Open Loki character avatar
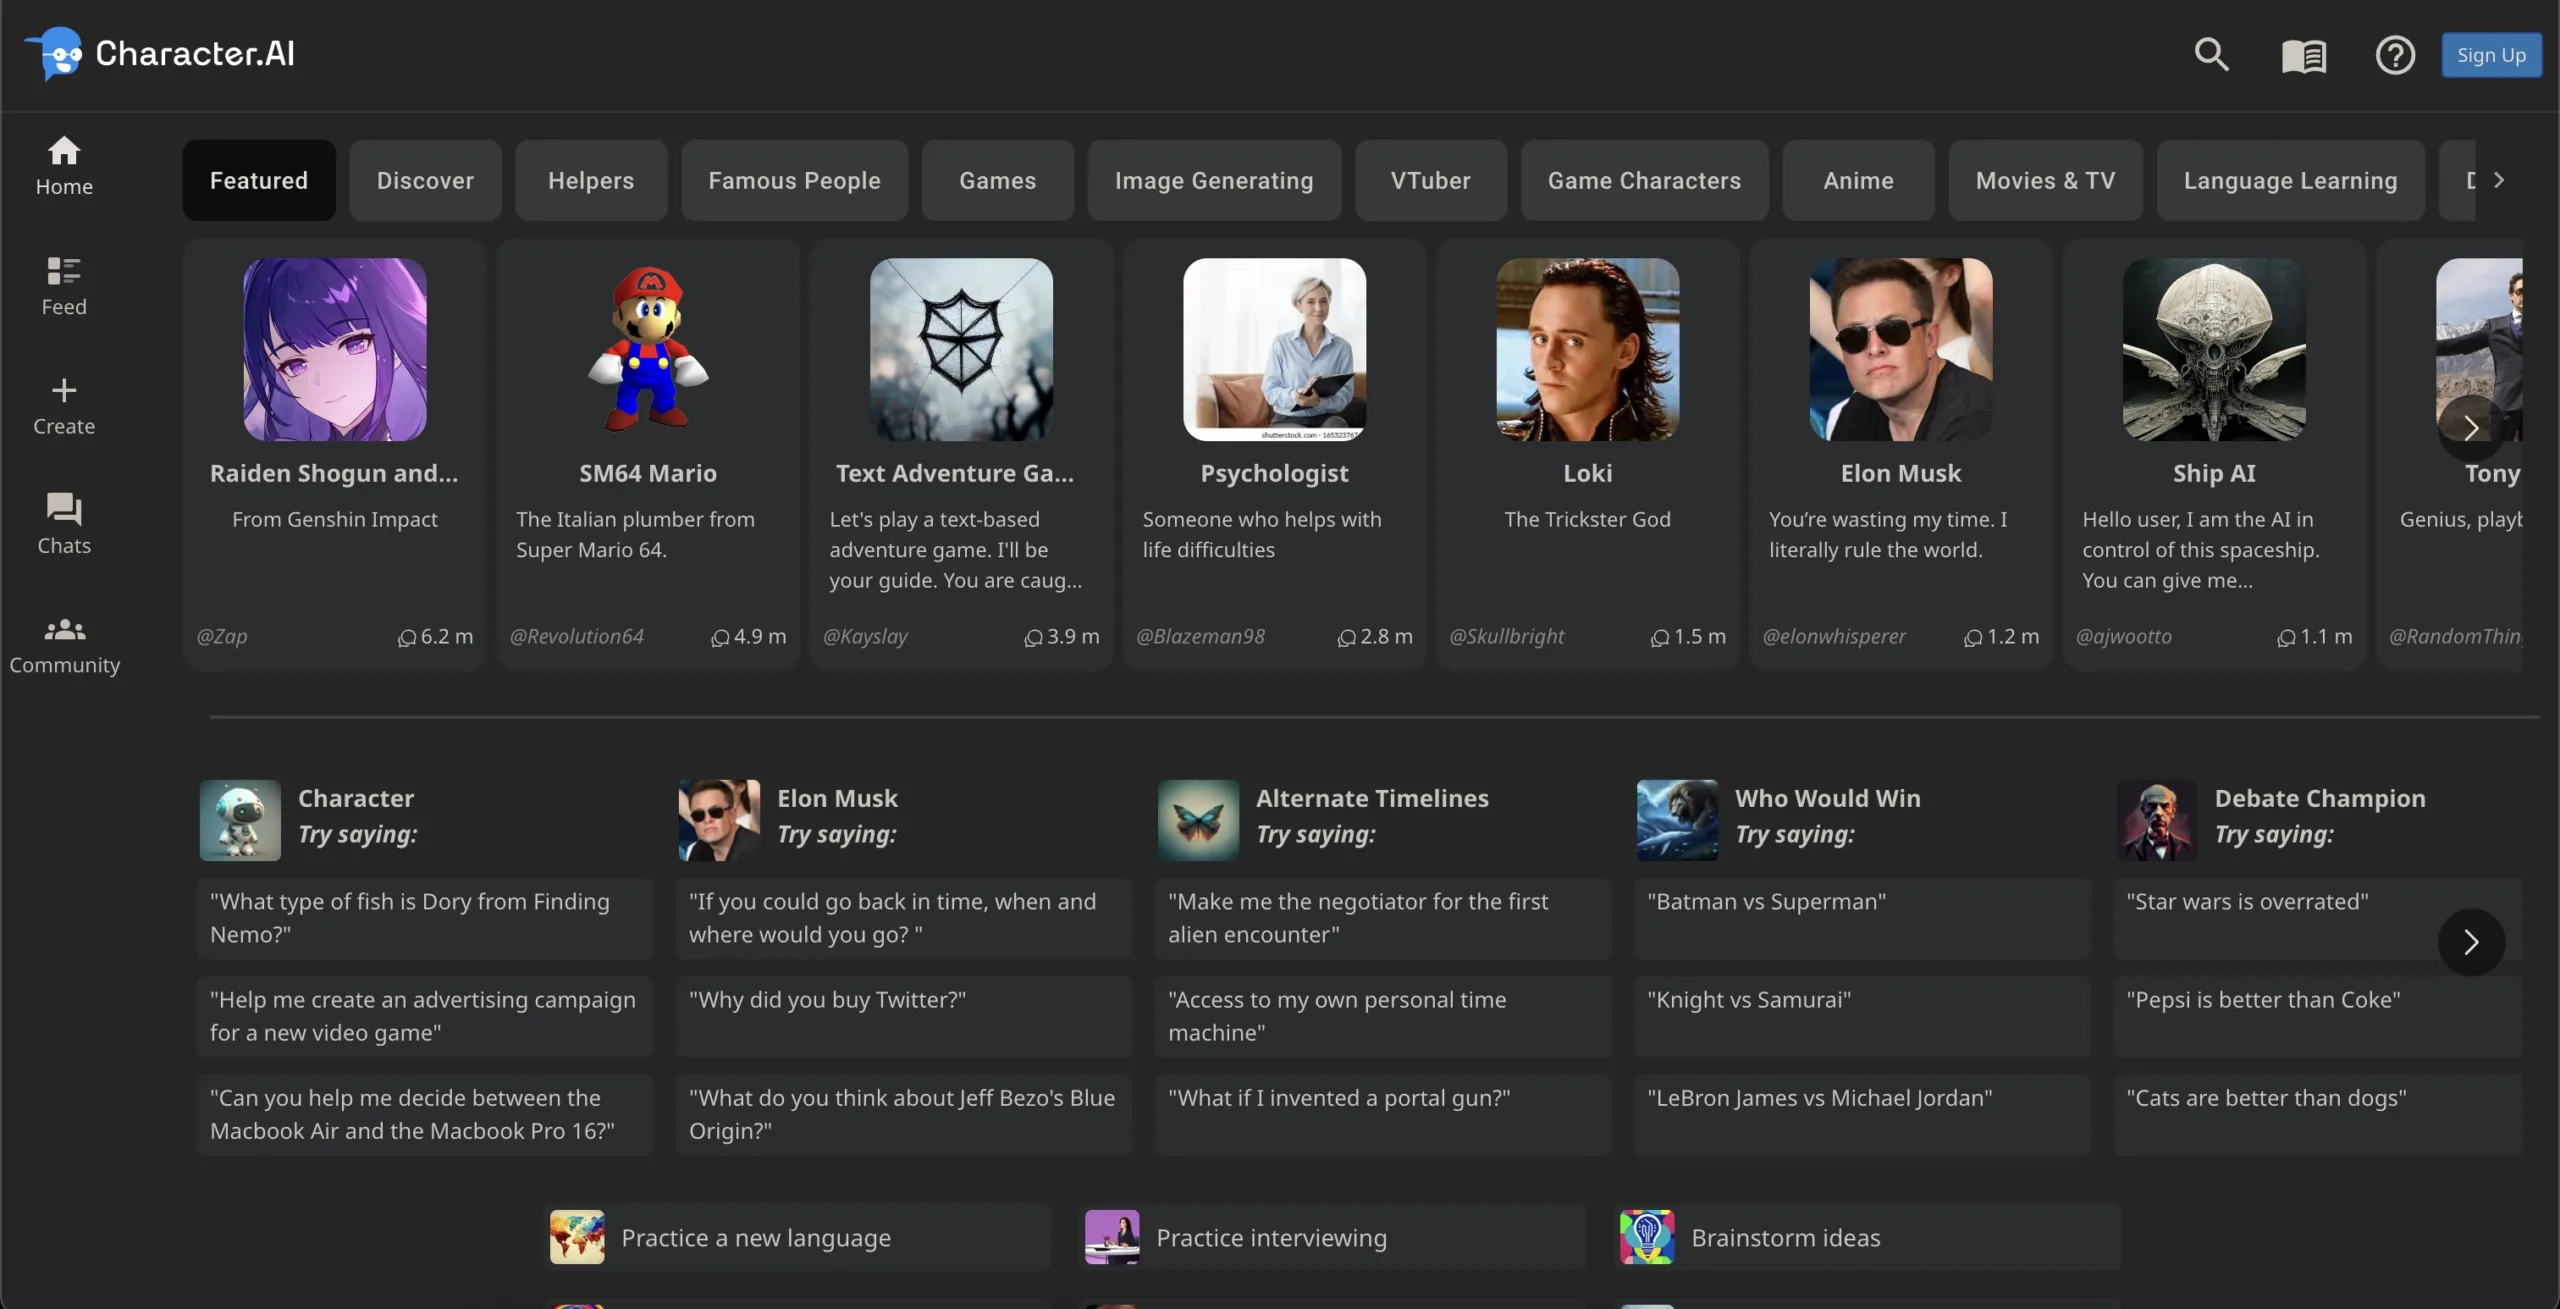The width and height of the screenshot is (2560, 1309). click(x=1587, y=349)
